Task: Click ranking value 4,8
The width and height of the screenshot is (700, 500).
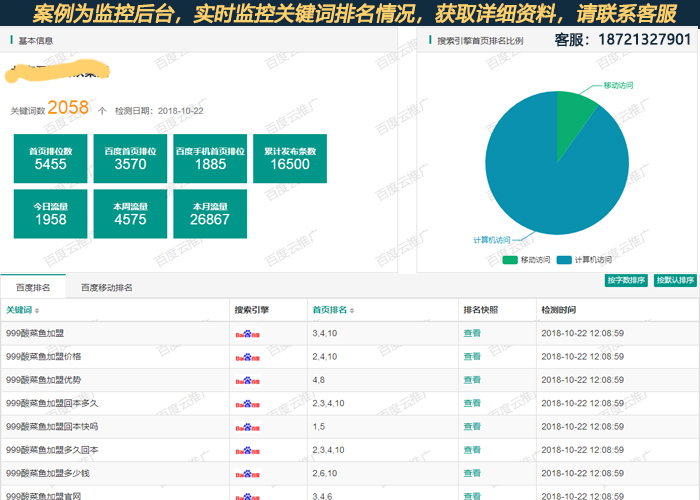Action: coord(318,380)
